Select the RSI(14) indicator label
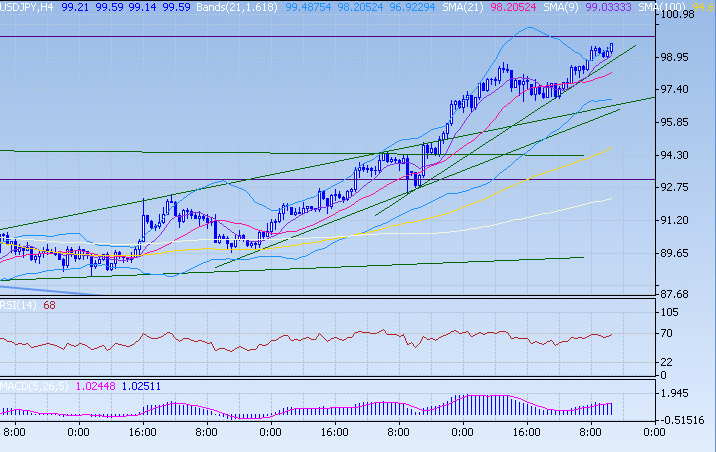Screen dimensions: 716x452 click(x=18, y=304)
